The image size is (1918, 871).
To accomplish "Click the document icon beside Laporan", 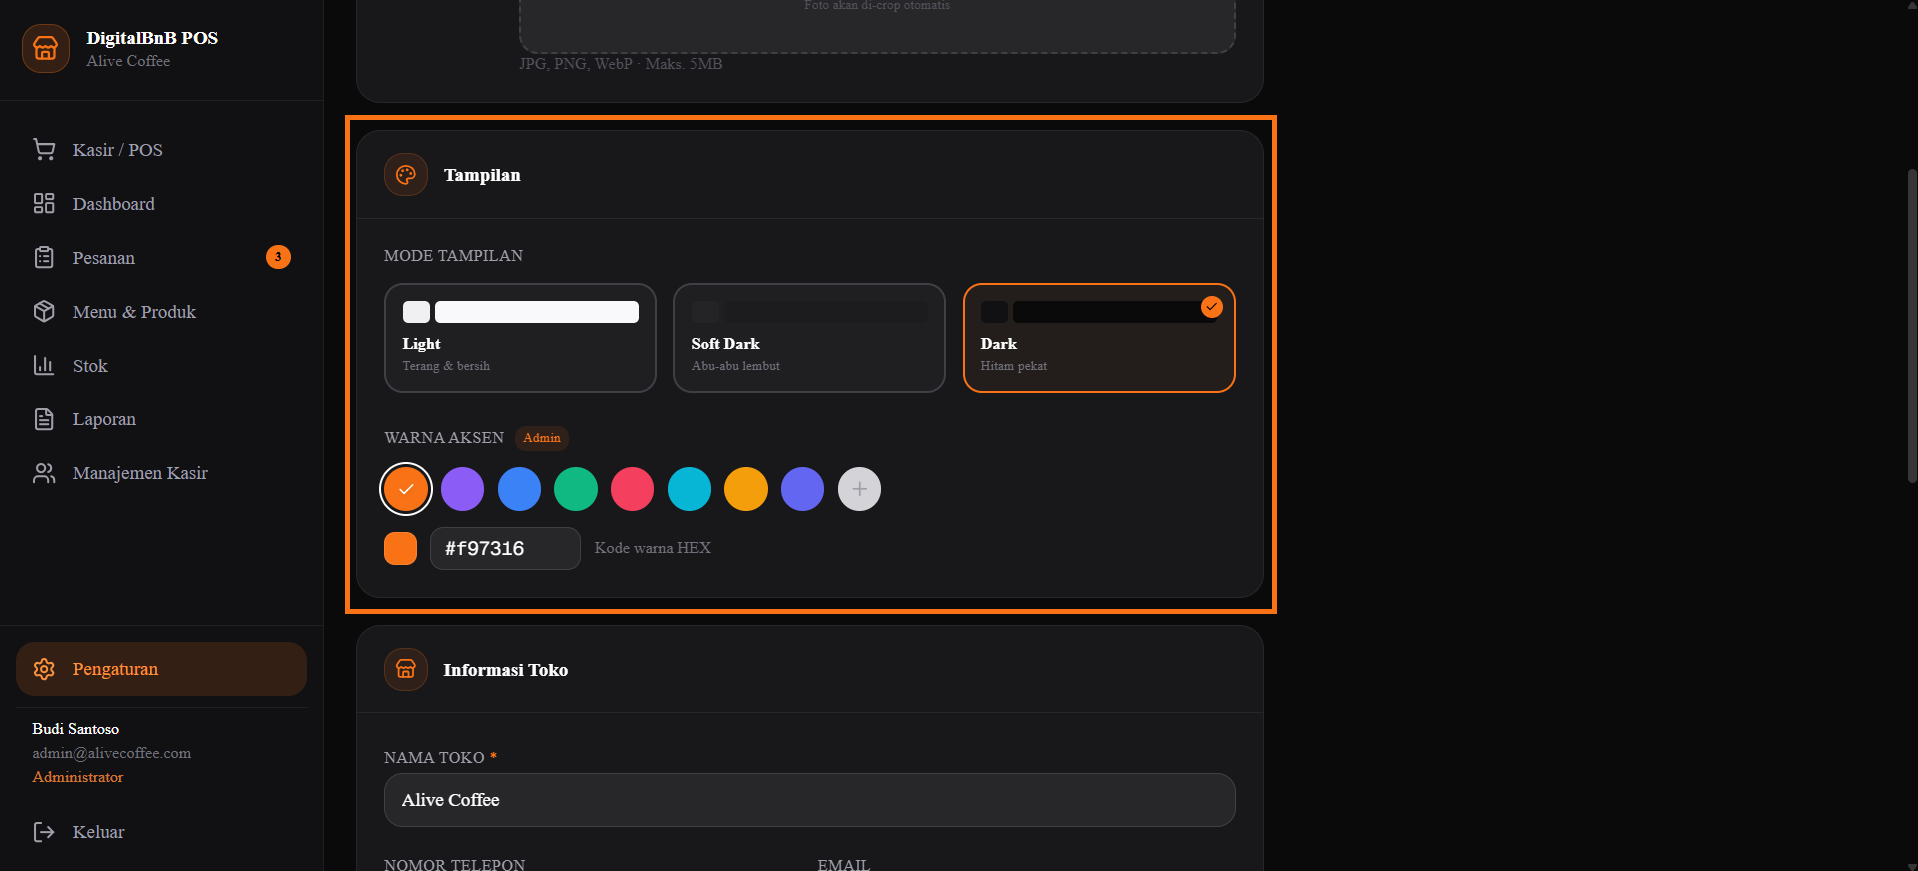I will (44, 419).
